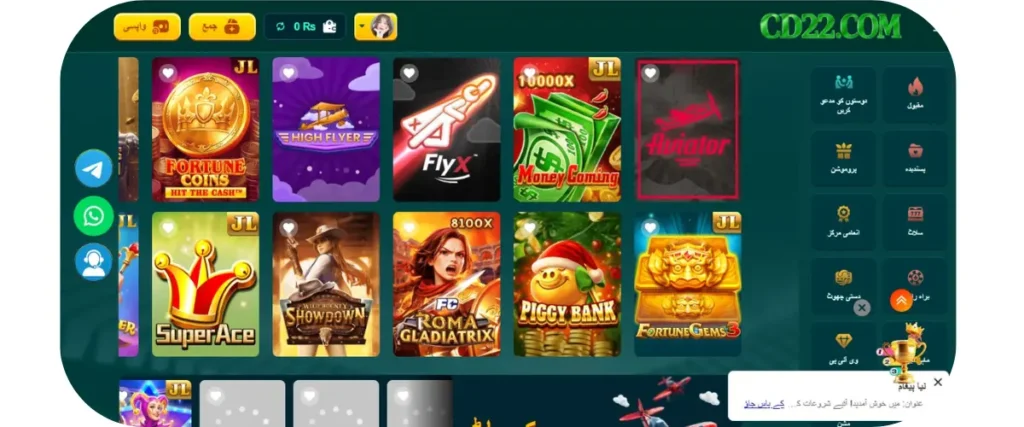Screen dimensions: 1024x427
Task: Close the new message notification popup
Action: coord(938,382)
